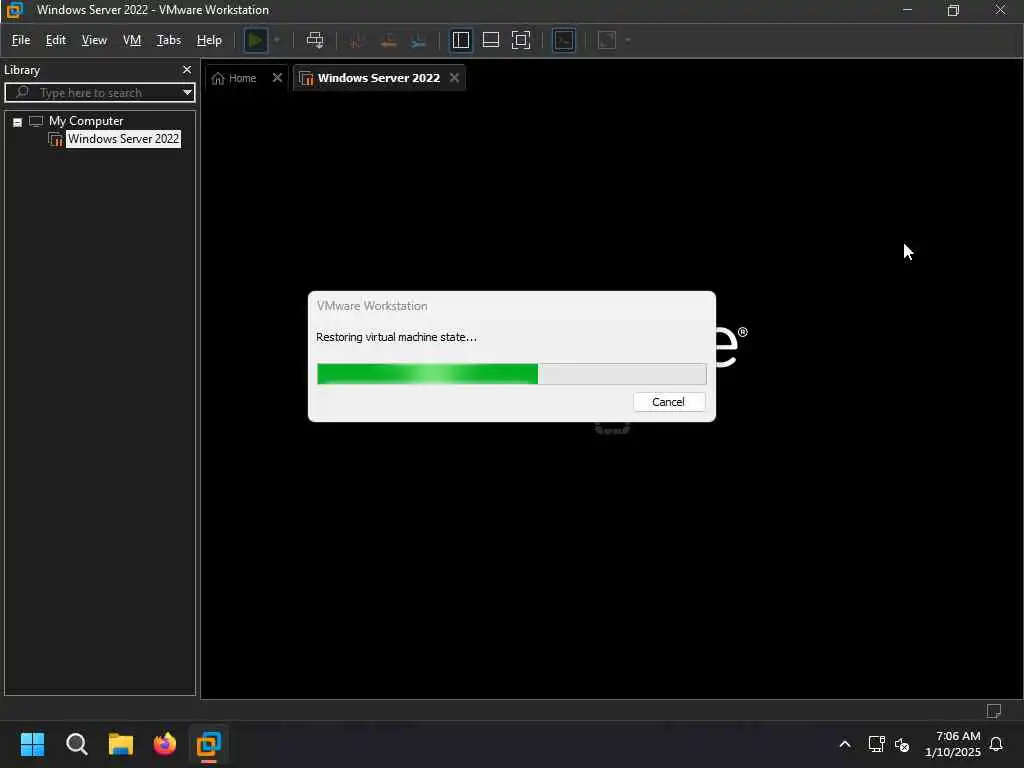
Task: Click the Take Snapshot toolbar icon
Action: 357,40
